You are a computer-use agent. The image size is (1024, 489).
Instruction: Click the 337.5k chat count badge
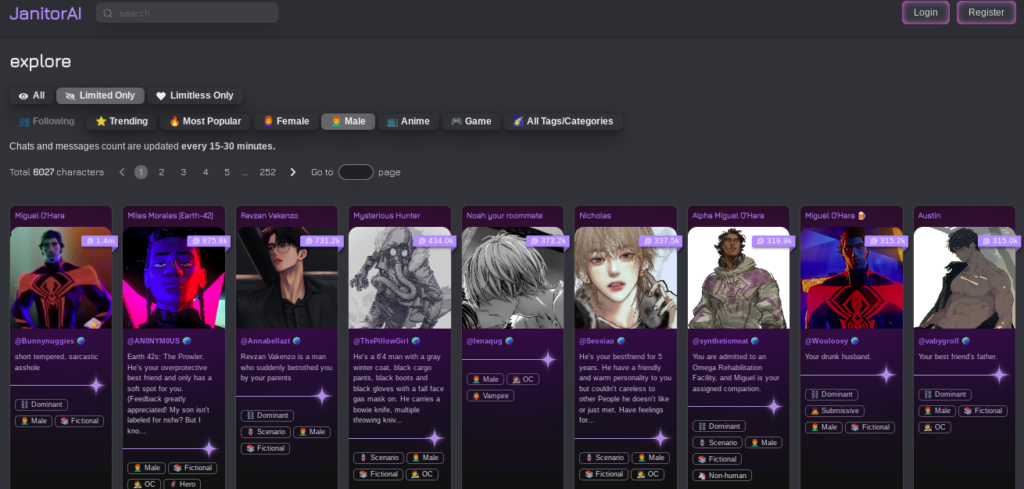click(x=661, y=241)
